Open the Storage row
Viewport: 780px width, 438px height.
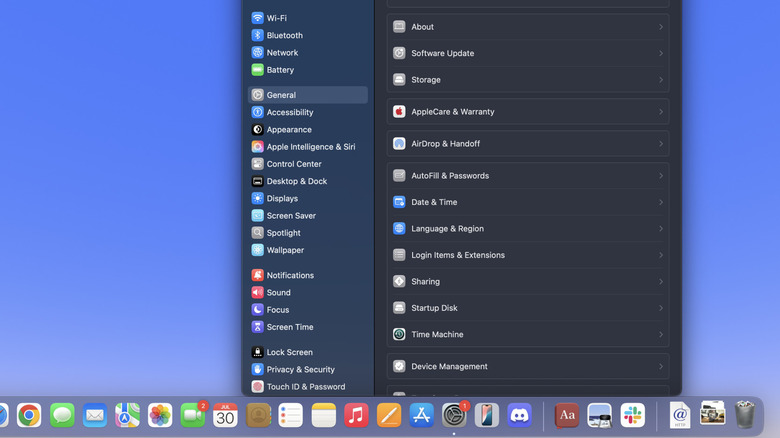(x=528, y=80)
